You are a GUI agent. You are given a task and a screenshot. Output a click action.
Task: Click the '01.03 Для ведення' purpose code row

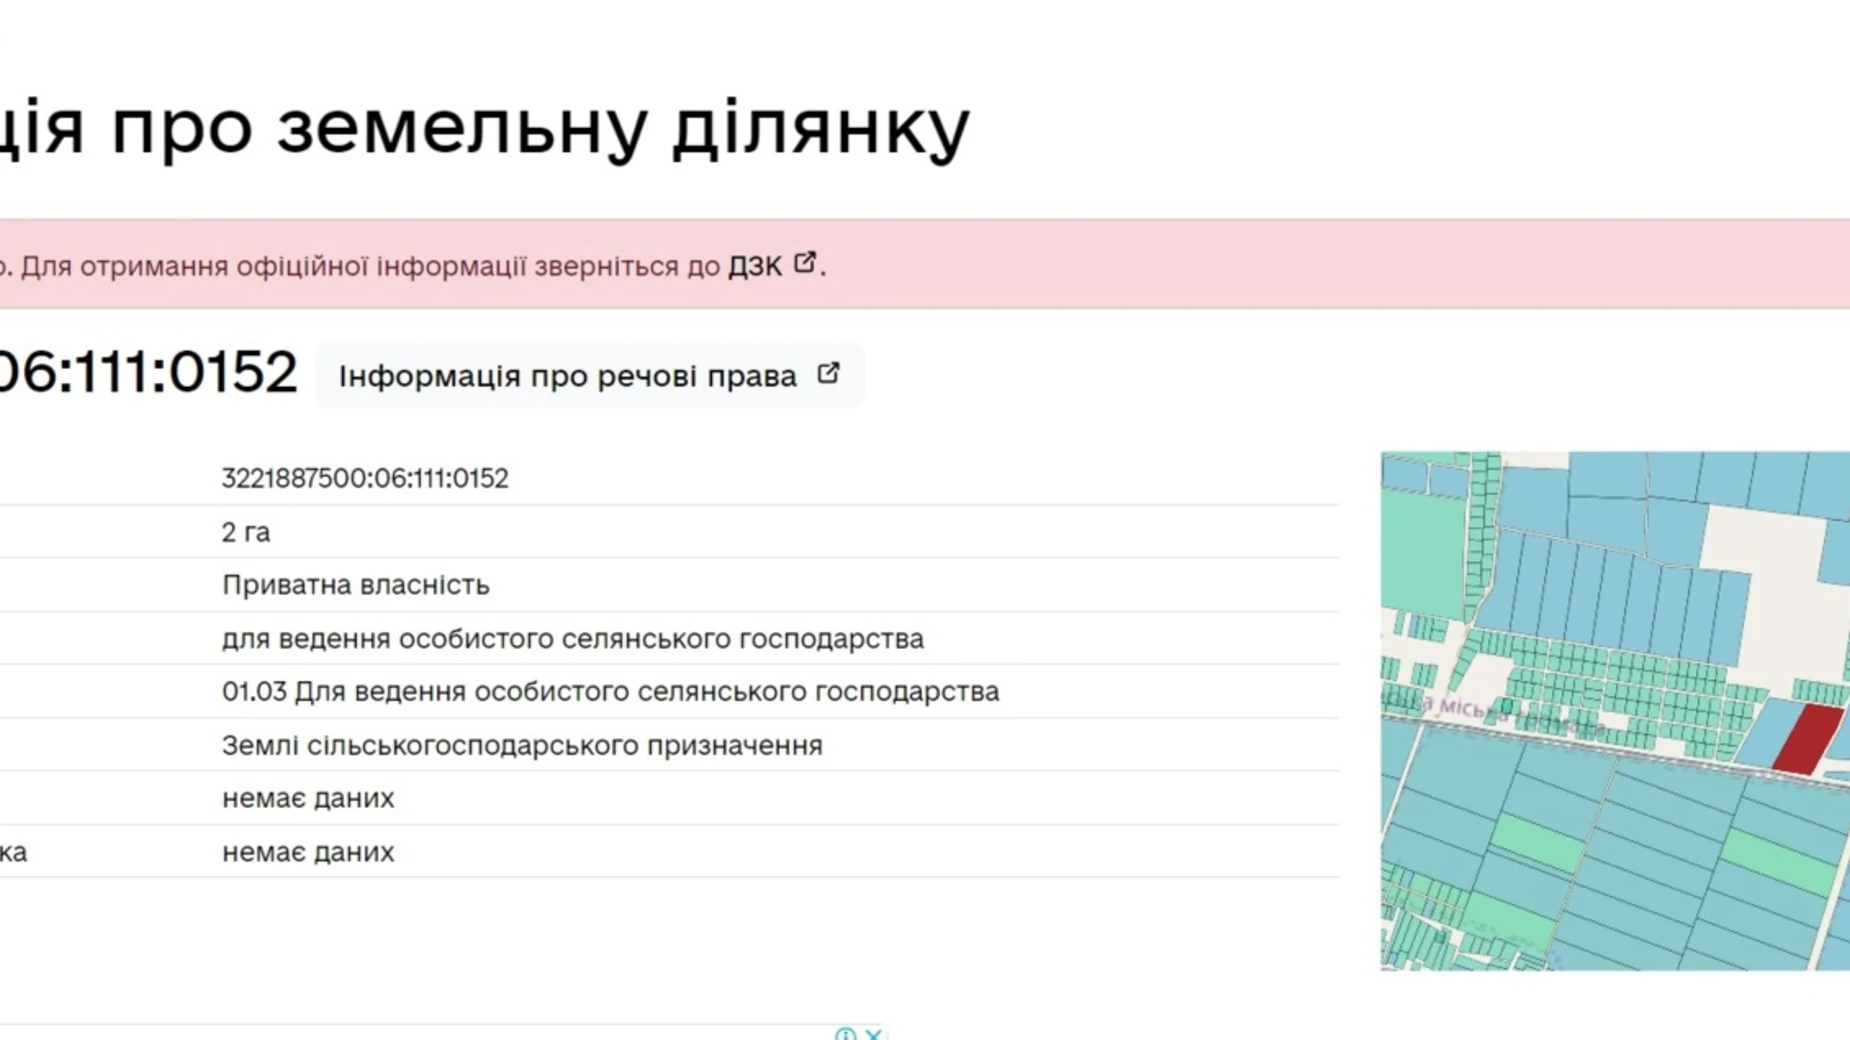610,692
